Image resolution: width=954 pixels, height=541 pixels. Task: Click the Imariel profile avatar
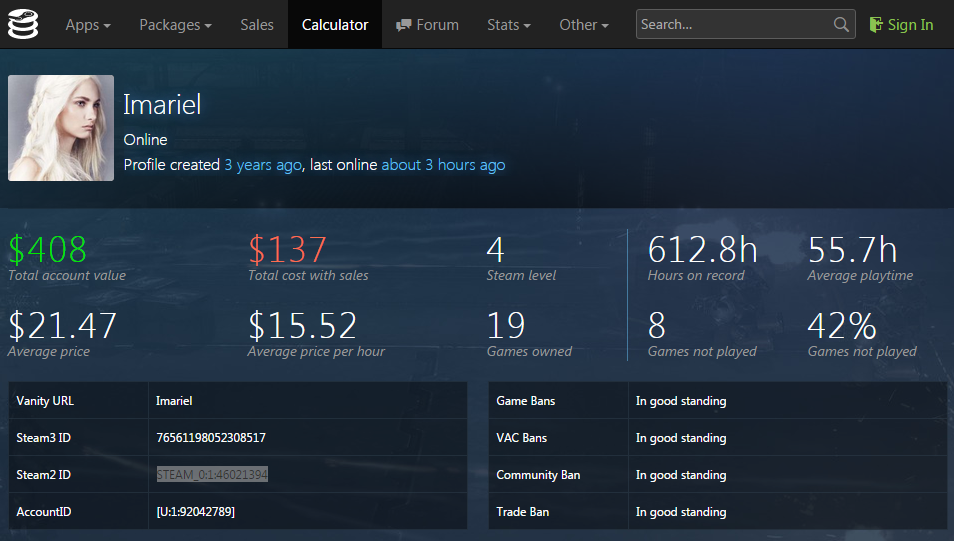click(x=61, y=128)
